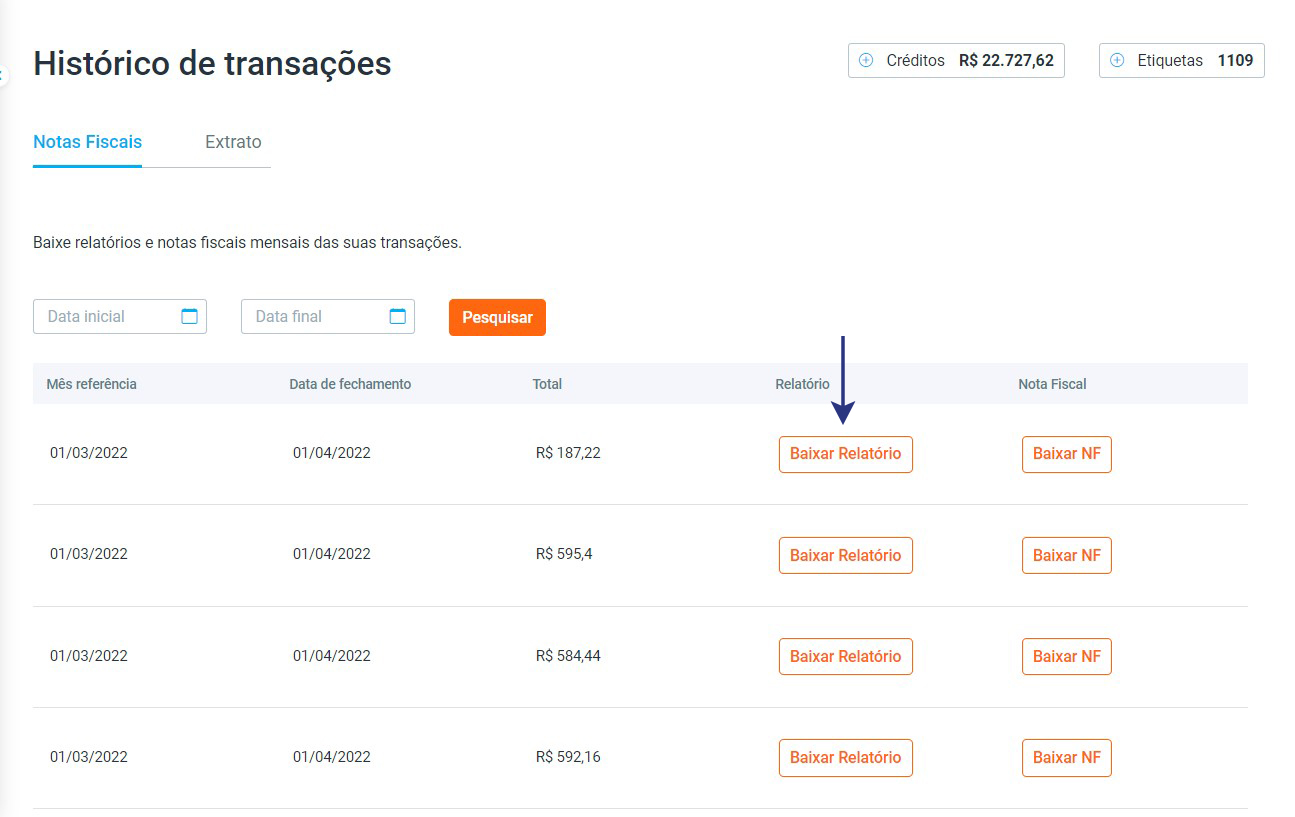
Task: Expand the collapsed sidebar arrow at left edge
Action: click(x=3, y=75)
